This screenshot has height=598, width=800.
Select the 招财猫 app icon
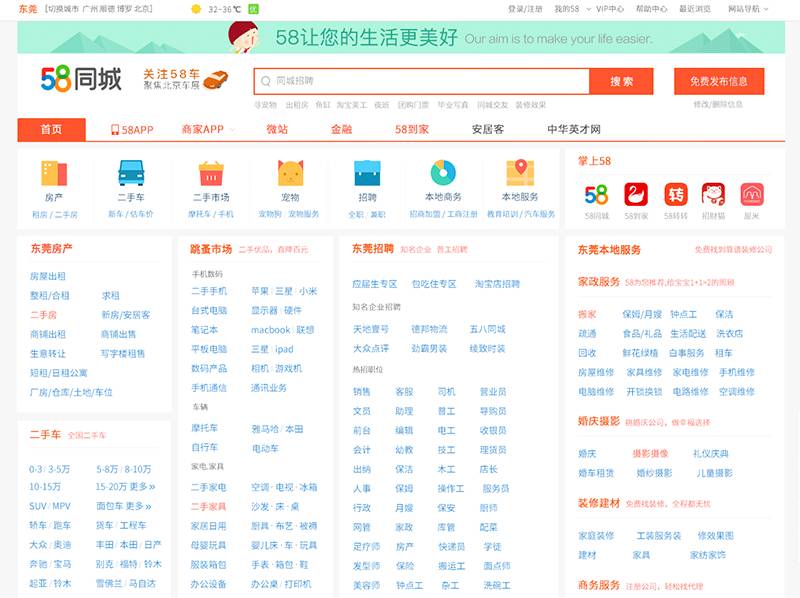pyautogui.click(x=713, y=193)
